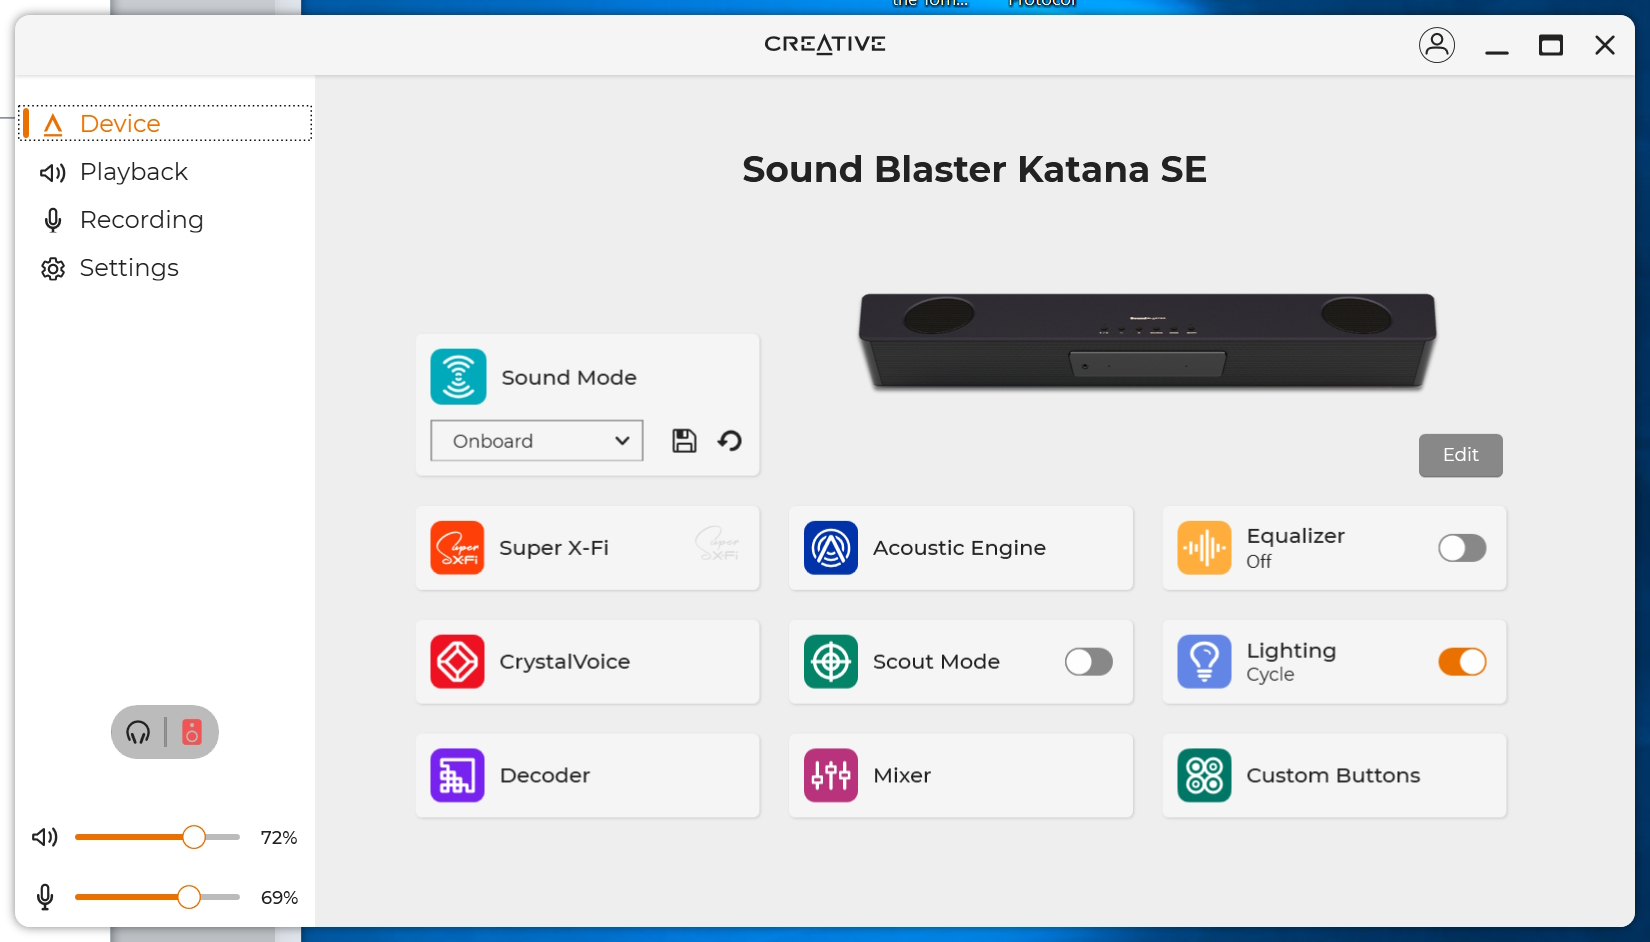Open the Custom Buttons icon

tap(1204, 776)
